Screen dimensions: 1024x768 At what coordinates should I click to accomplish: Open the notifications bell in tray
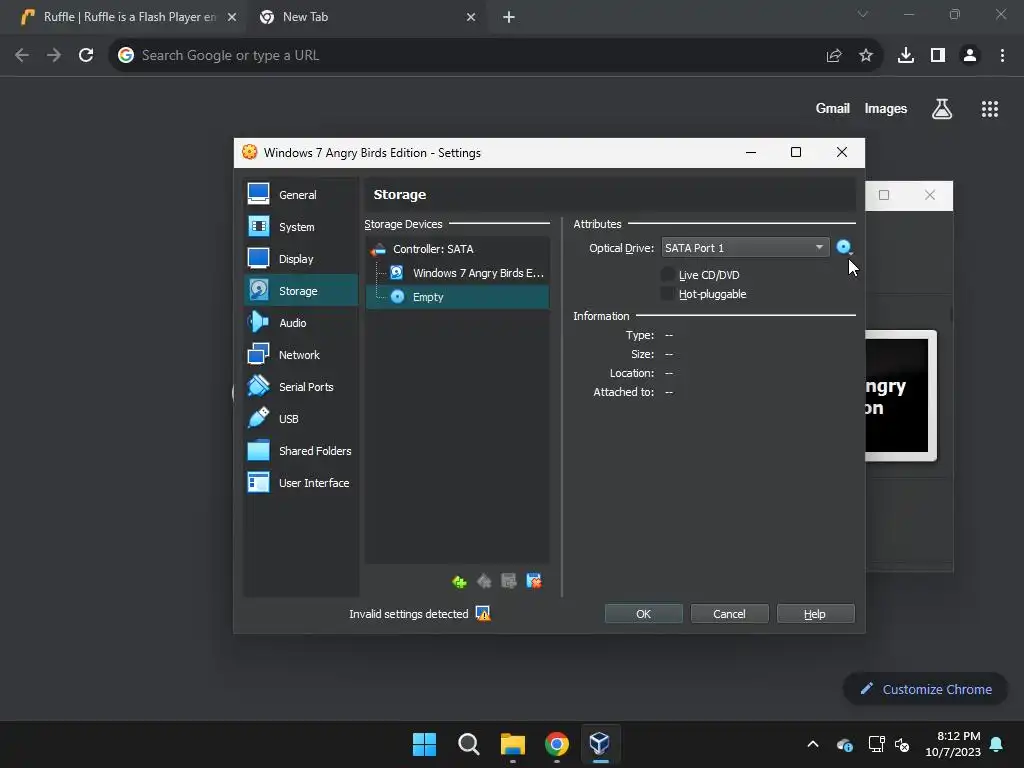click(x=997, y=744)
